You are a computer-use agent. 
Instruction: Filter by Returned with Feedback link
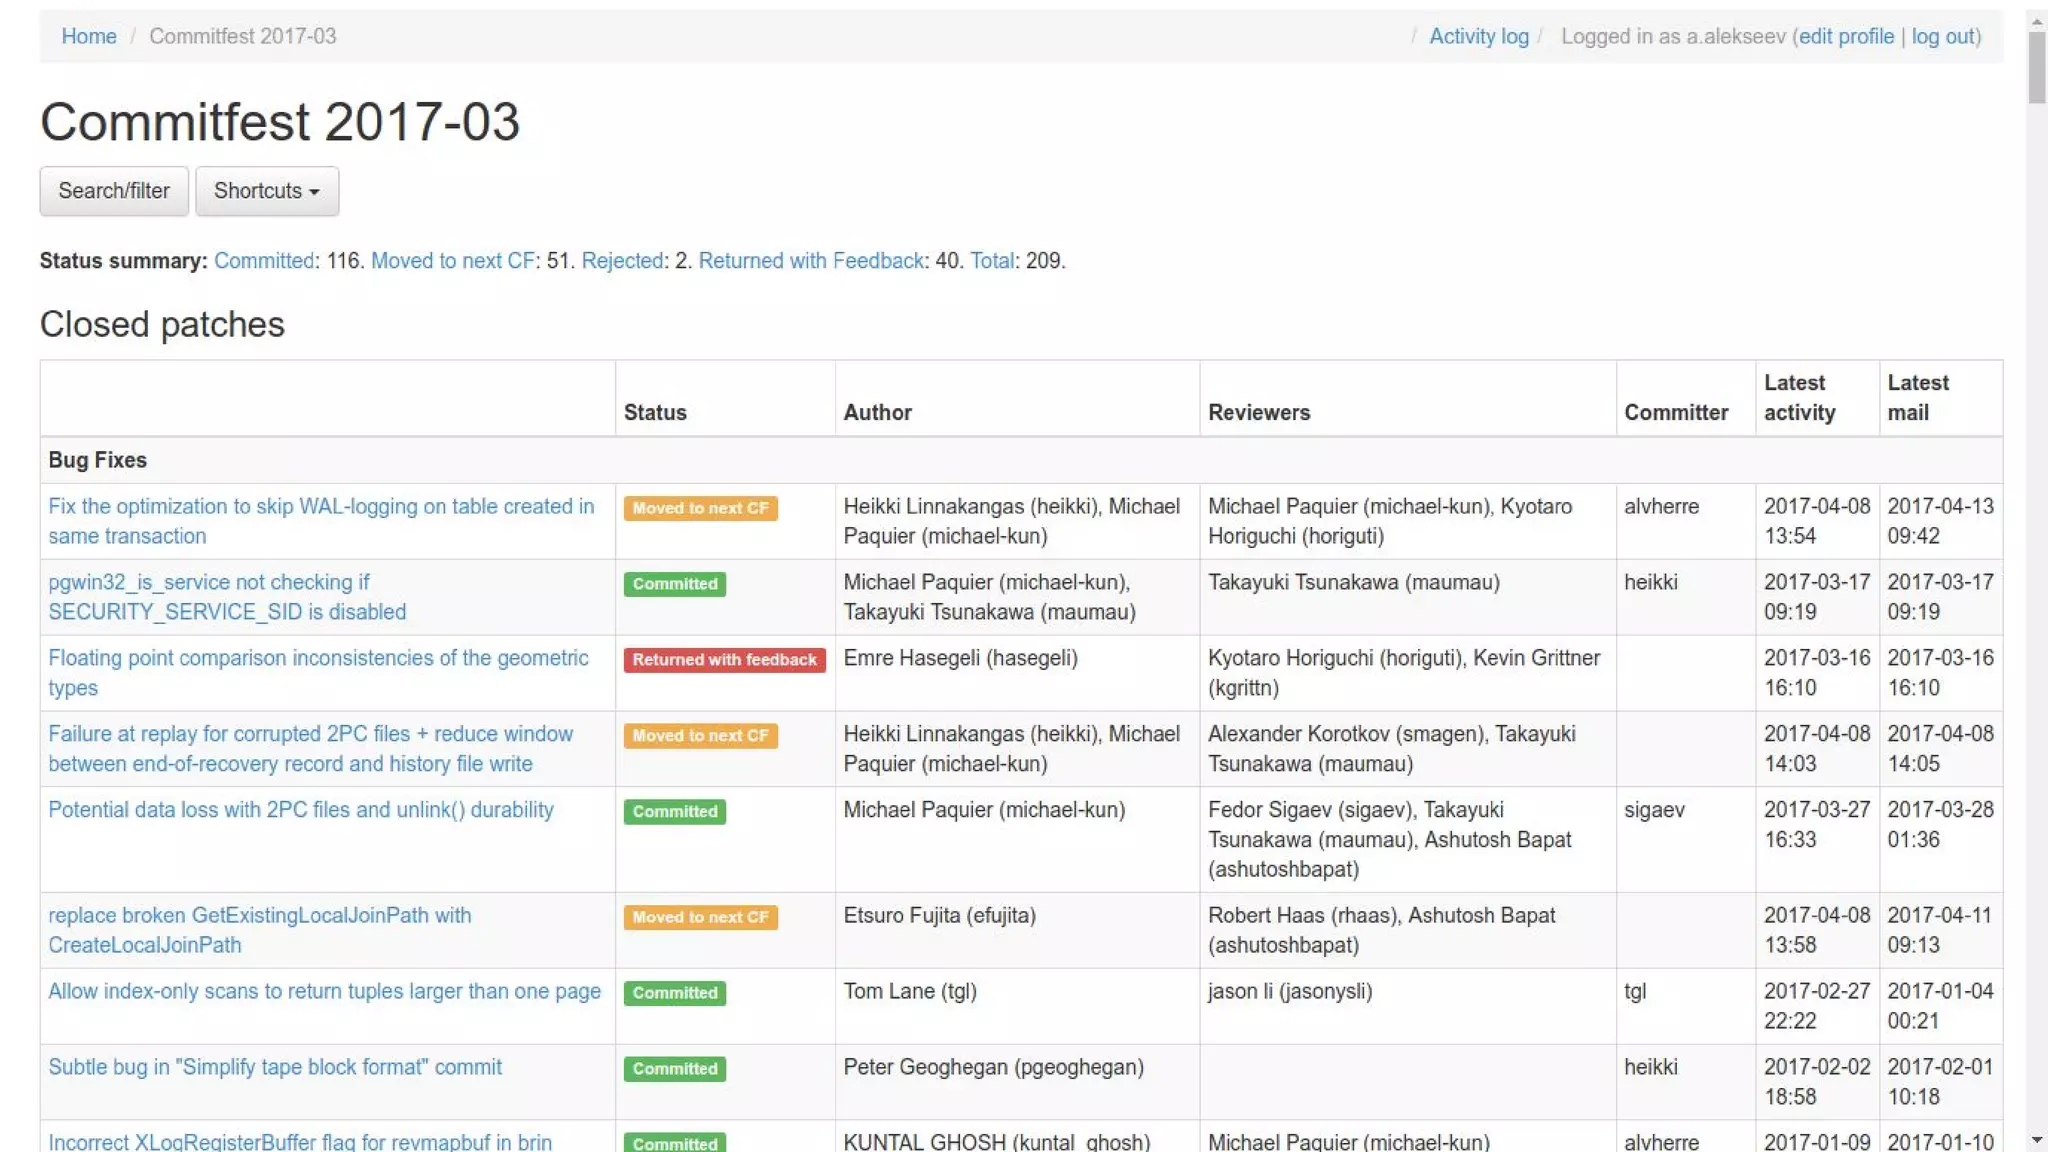point(811,261)
